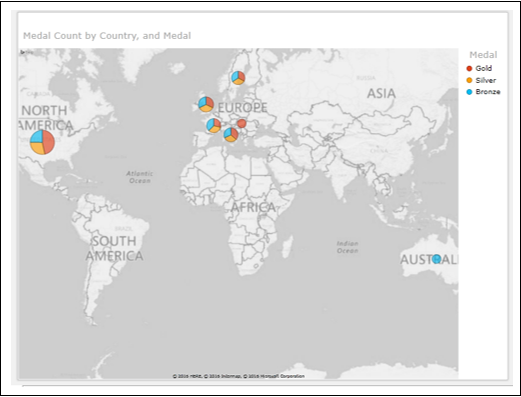521x397 pixels.
Task: Click the Bronze legend color dot
Action: click(x=469, y=92)
